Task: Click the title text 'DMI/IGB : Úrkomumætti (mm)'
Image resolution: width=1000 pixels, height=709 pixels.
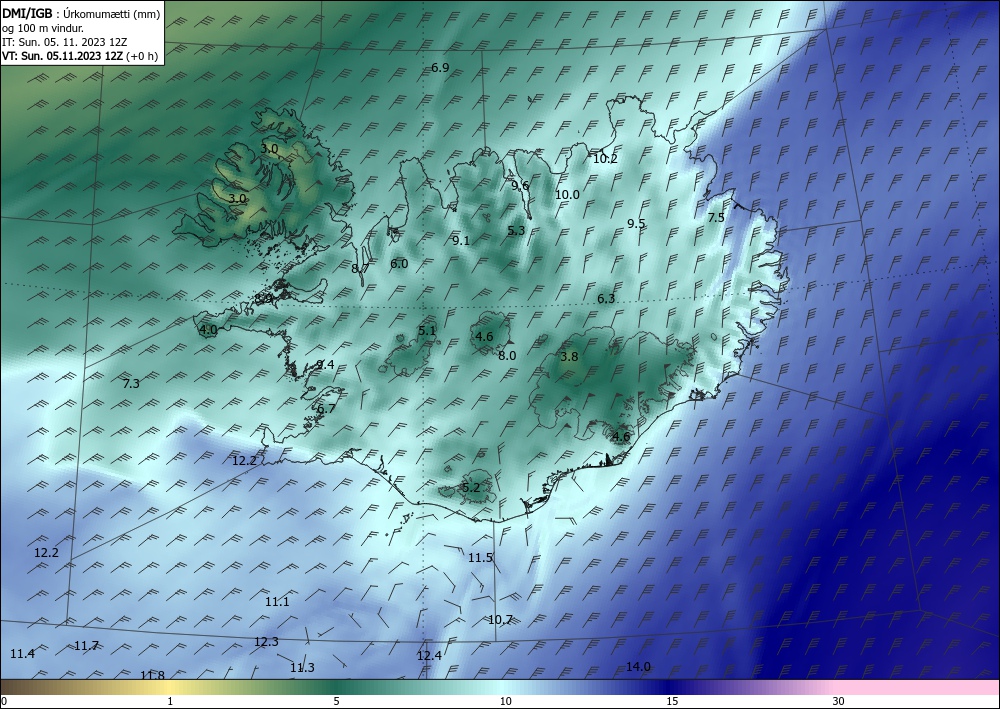Action: 81,14
